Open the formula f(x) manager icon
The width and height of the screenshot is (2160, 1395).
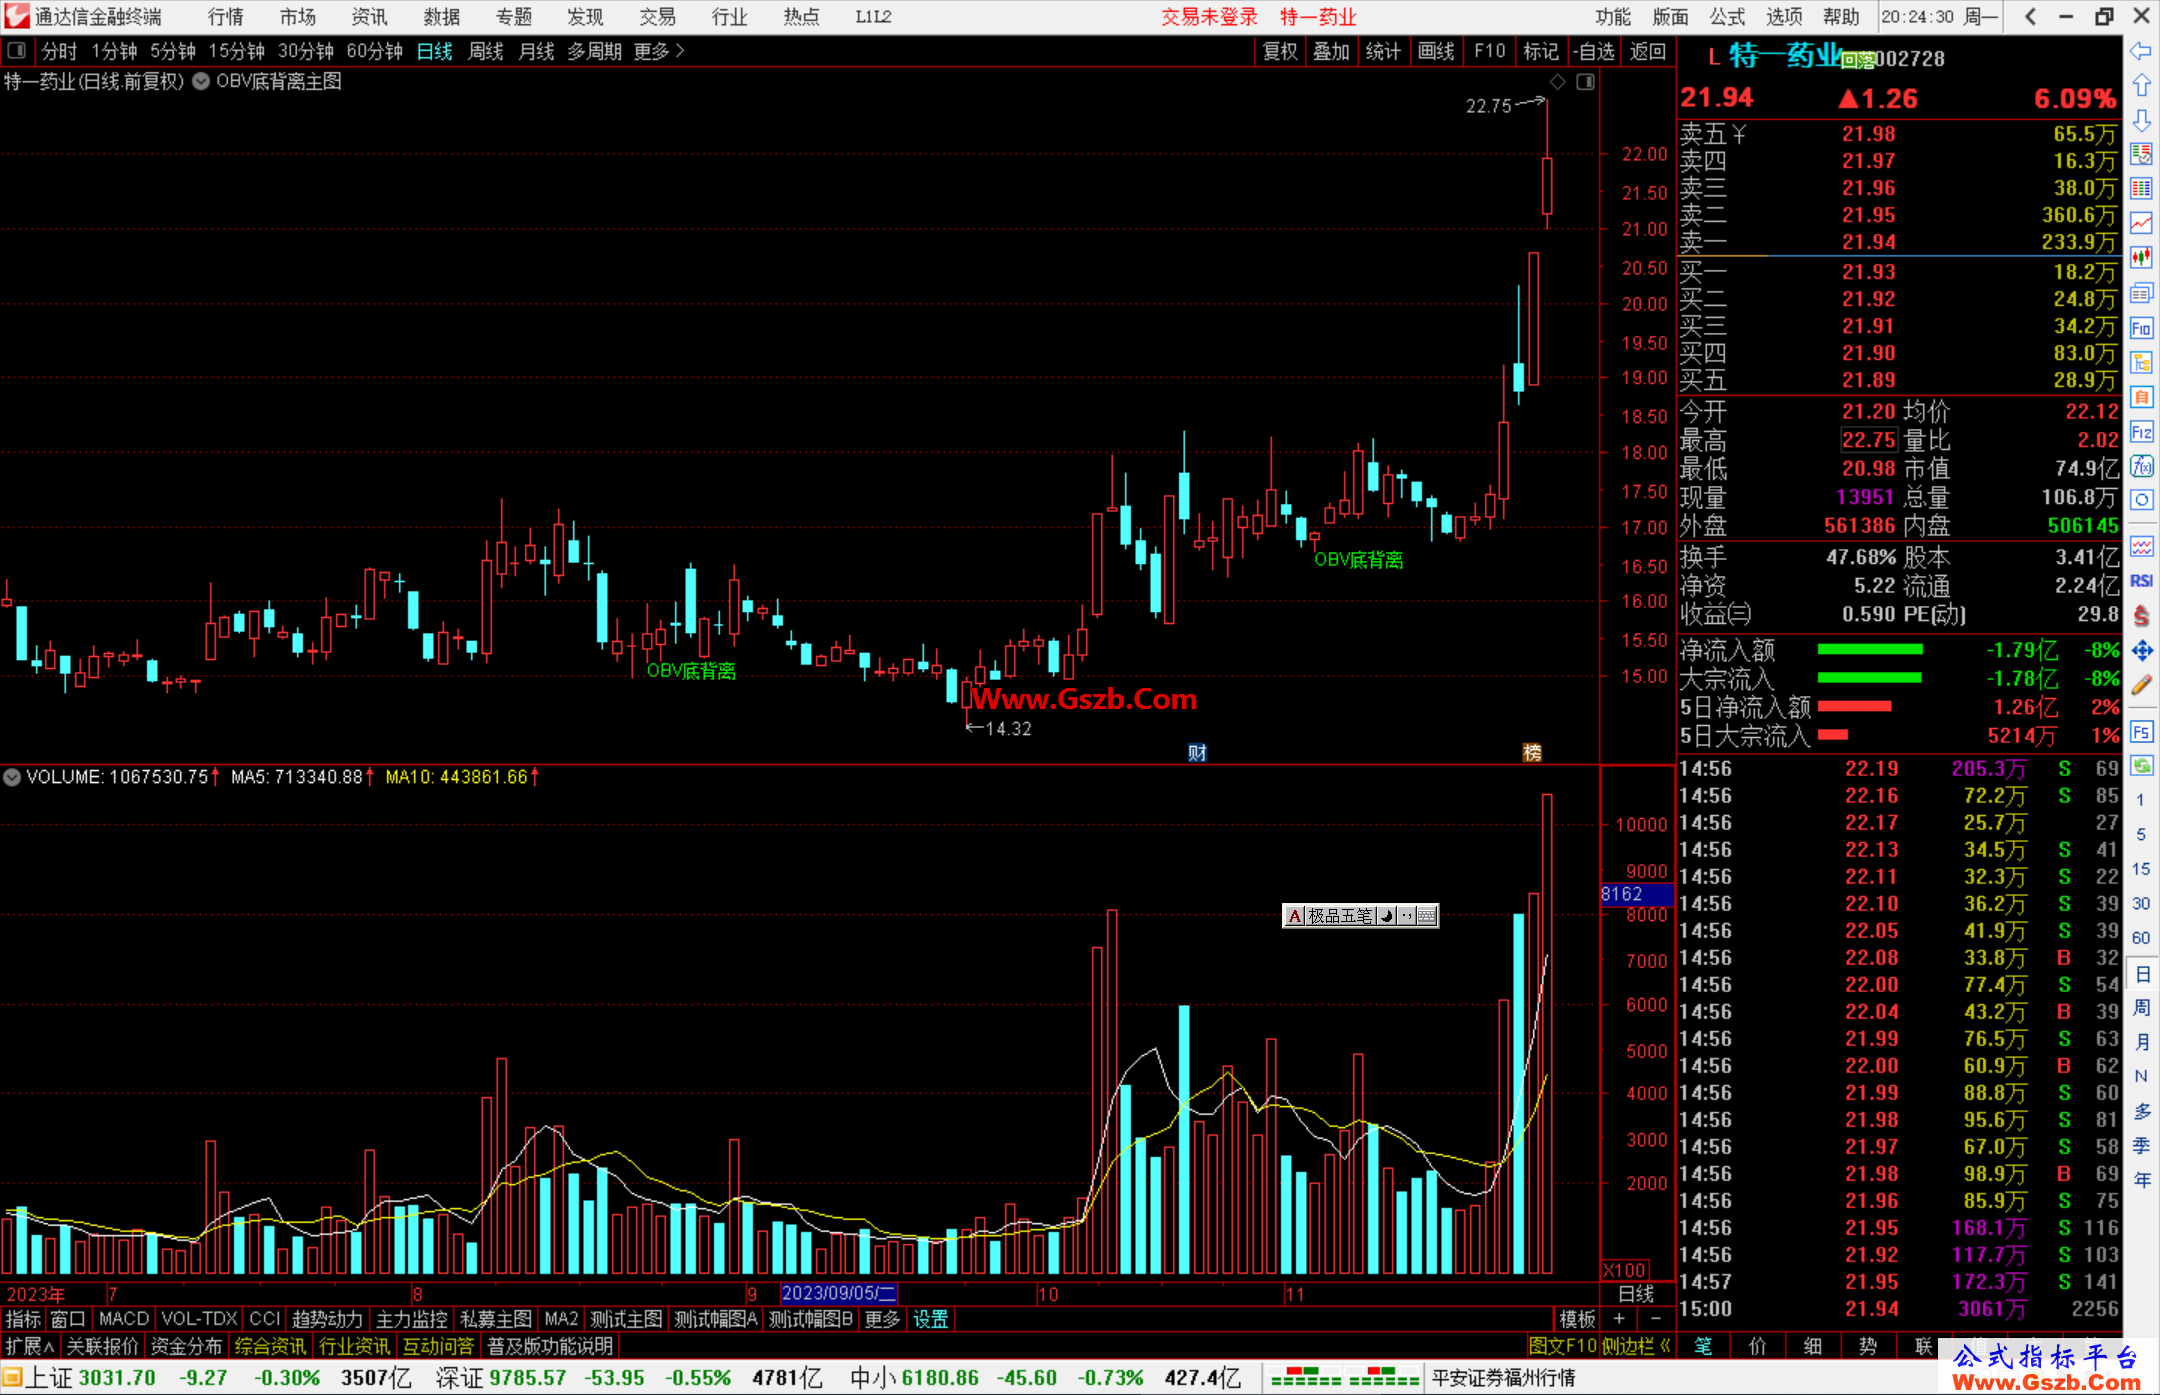click(2141, 466)
